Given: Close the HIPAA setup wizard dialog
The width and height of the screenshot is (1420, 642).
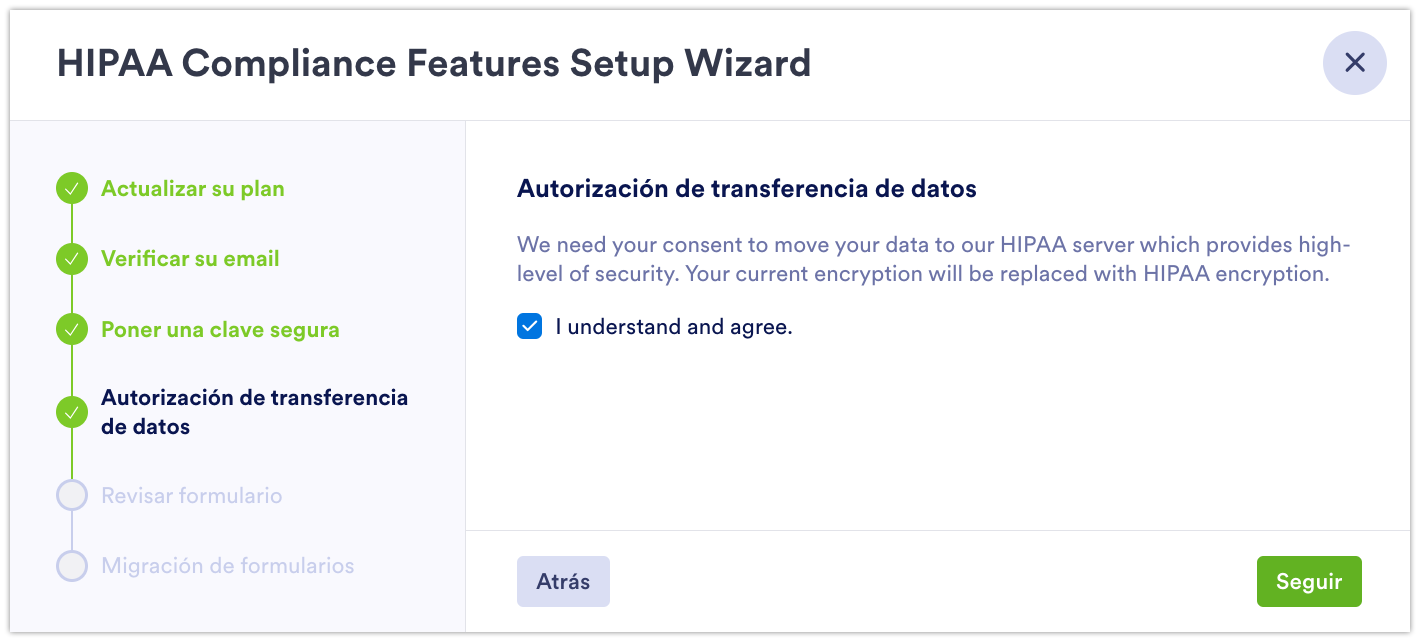Looking at the screenshot, I should 1354,63.
